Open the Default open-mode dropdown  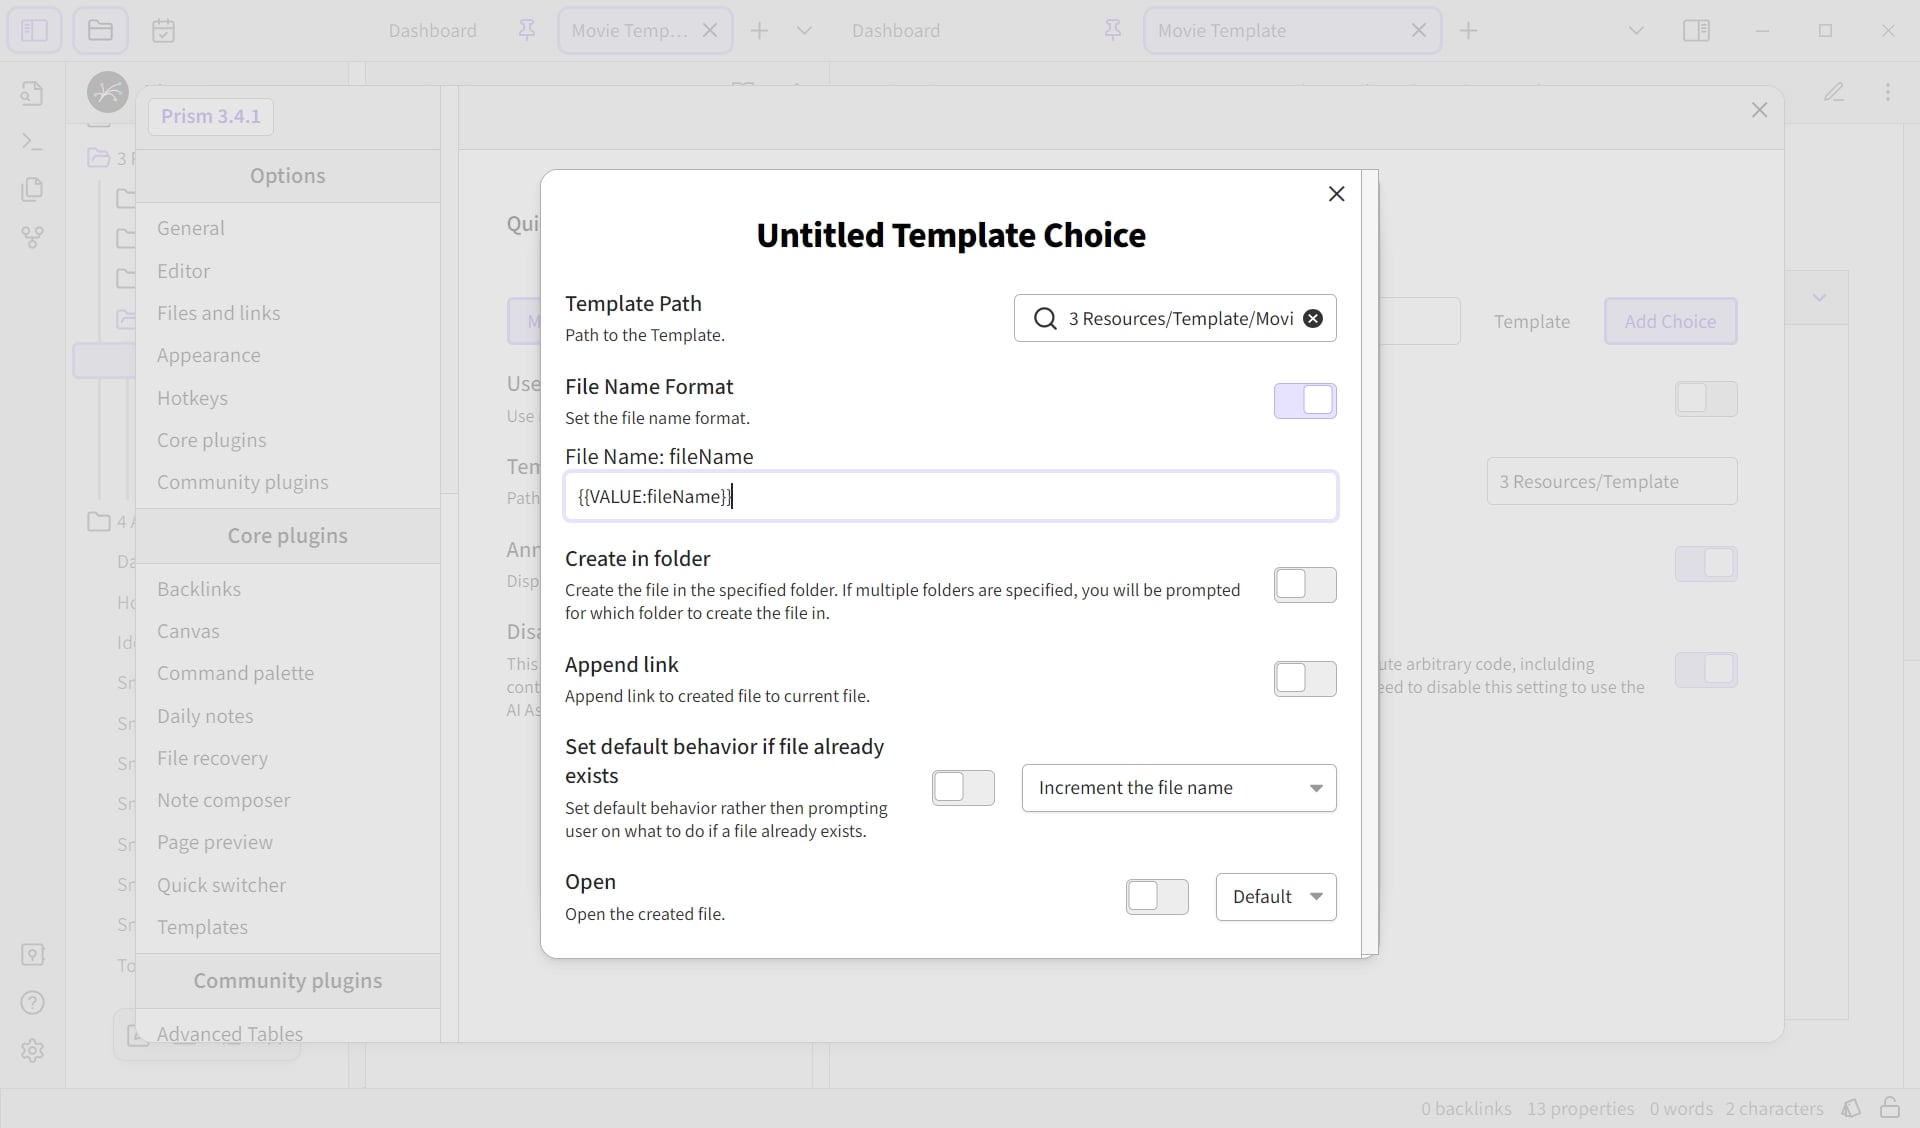point(1276,897)
